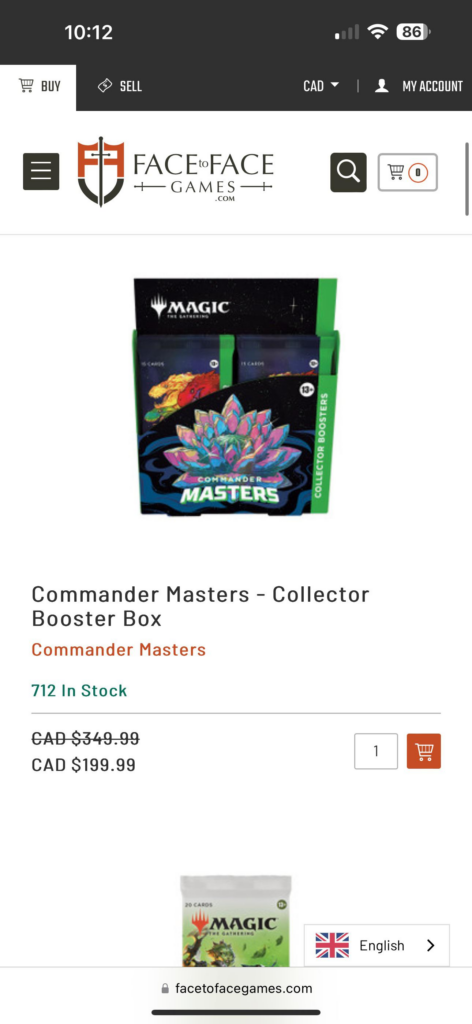Screen dimensions: 472x1024
Task: Tap the search magnifier icon
Action: 348,172
